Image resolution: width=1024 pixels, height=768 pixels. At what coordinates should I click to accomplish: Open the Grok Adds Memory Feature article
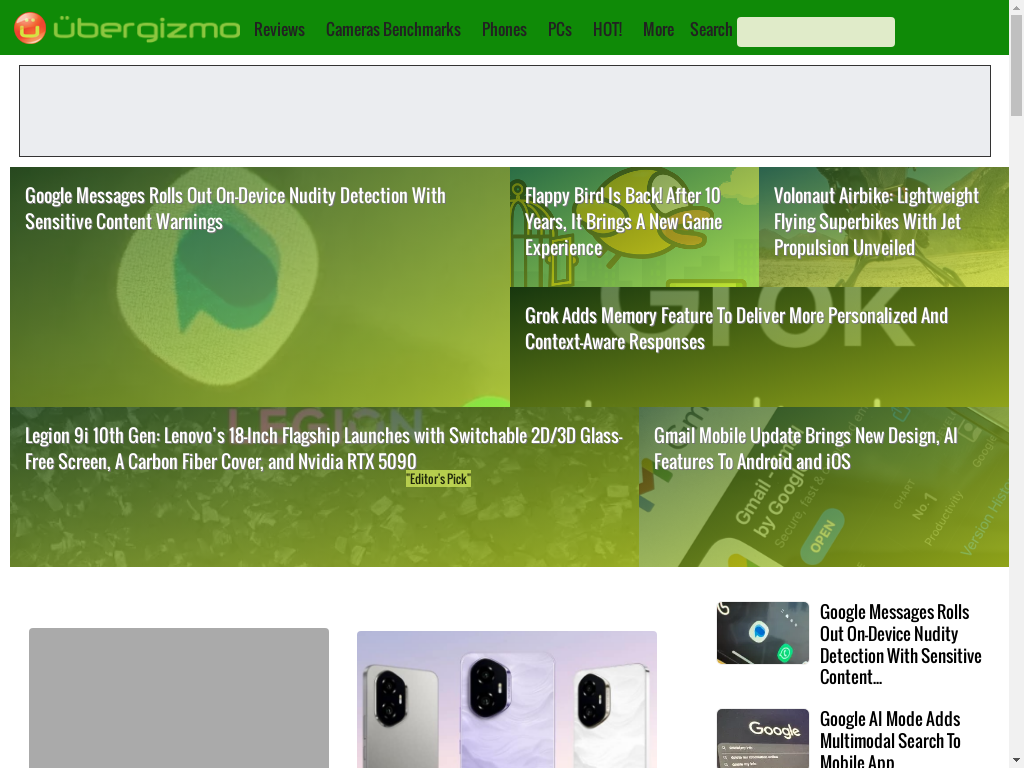pyautogui.click(x=736, y=328)
